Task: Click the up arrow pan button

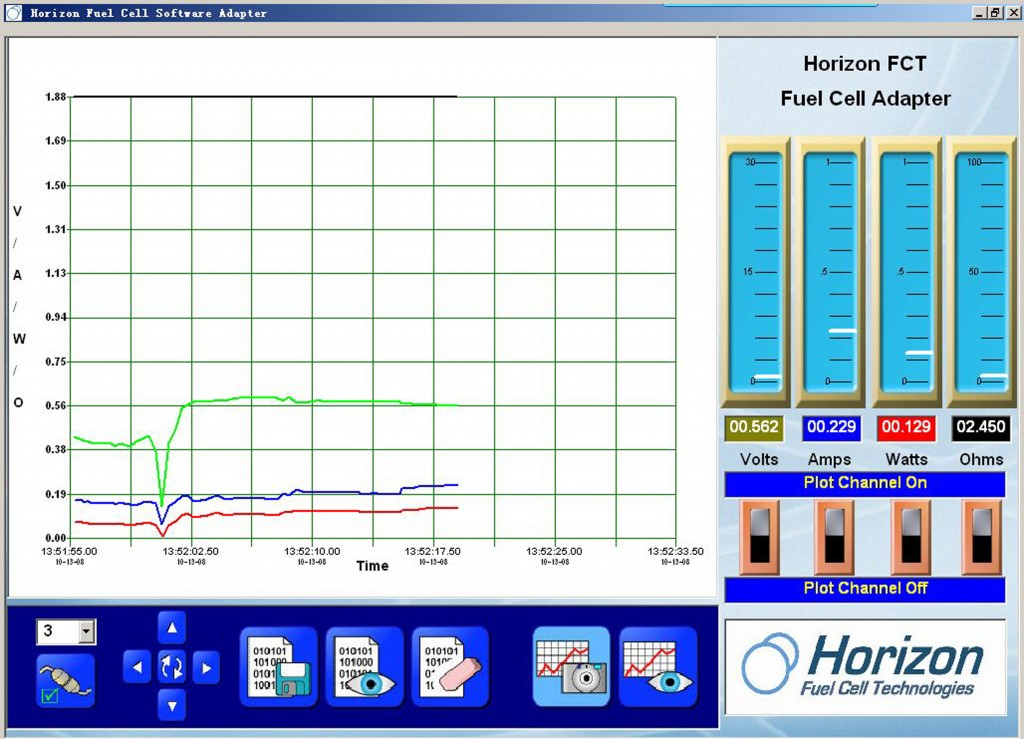Action: (x=172, y=628)
